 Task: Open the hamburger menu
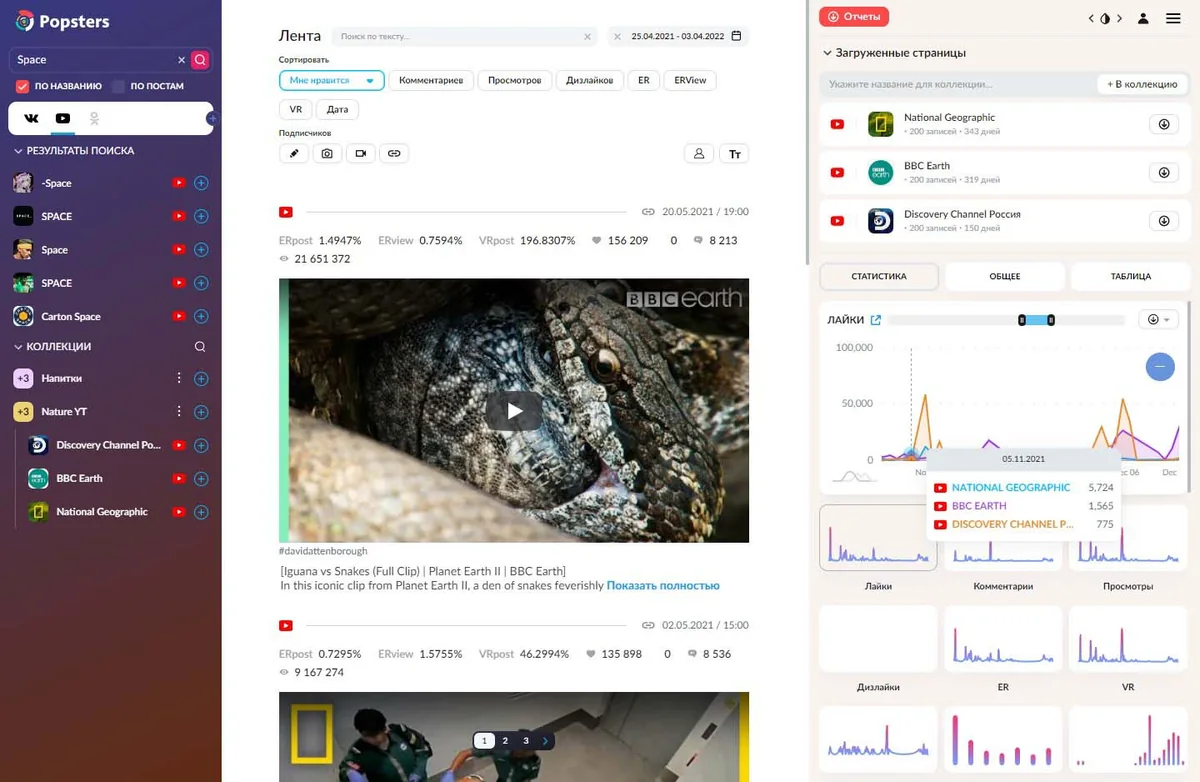(x=1173, y=18)
